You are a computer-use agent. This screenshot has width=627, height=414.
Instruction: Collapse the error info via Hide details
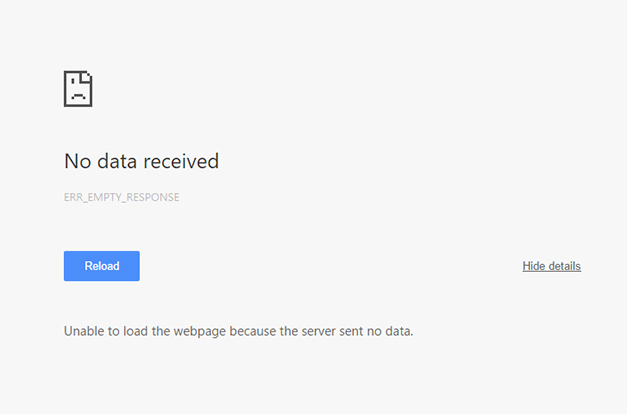551,266
